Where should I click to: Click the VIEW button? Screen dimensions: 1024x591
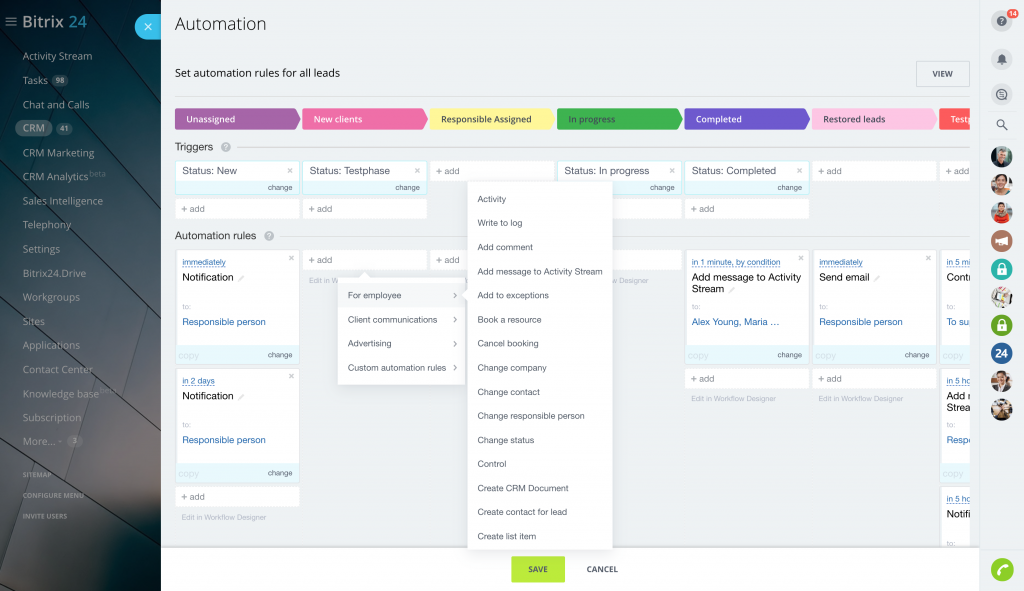tap(942, 74)
